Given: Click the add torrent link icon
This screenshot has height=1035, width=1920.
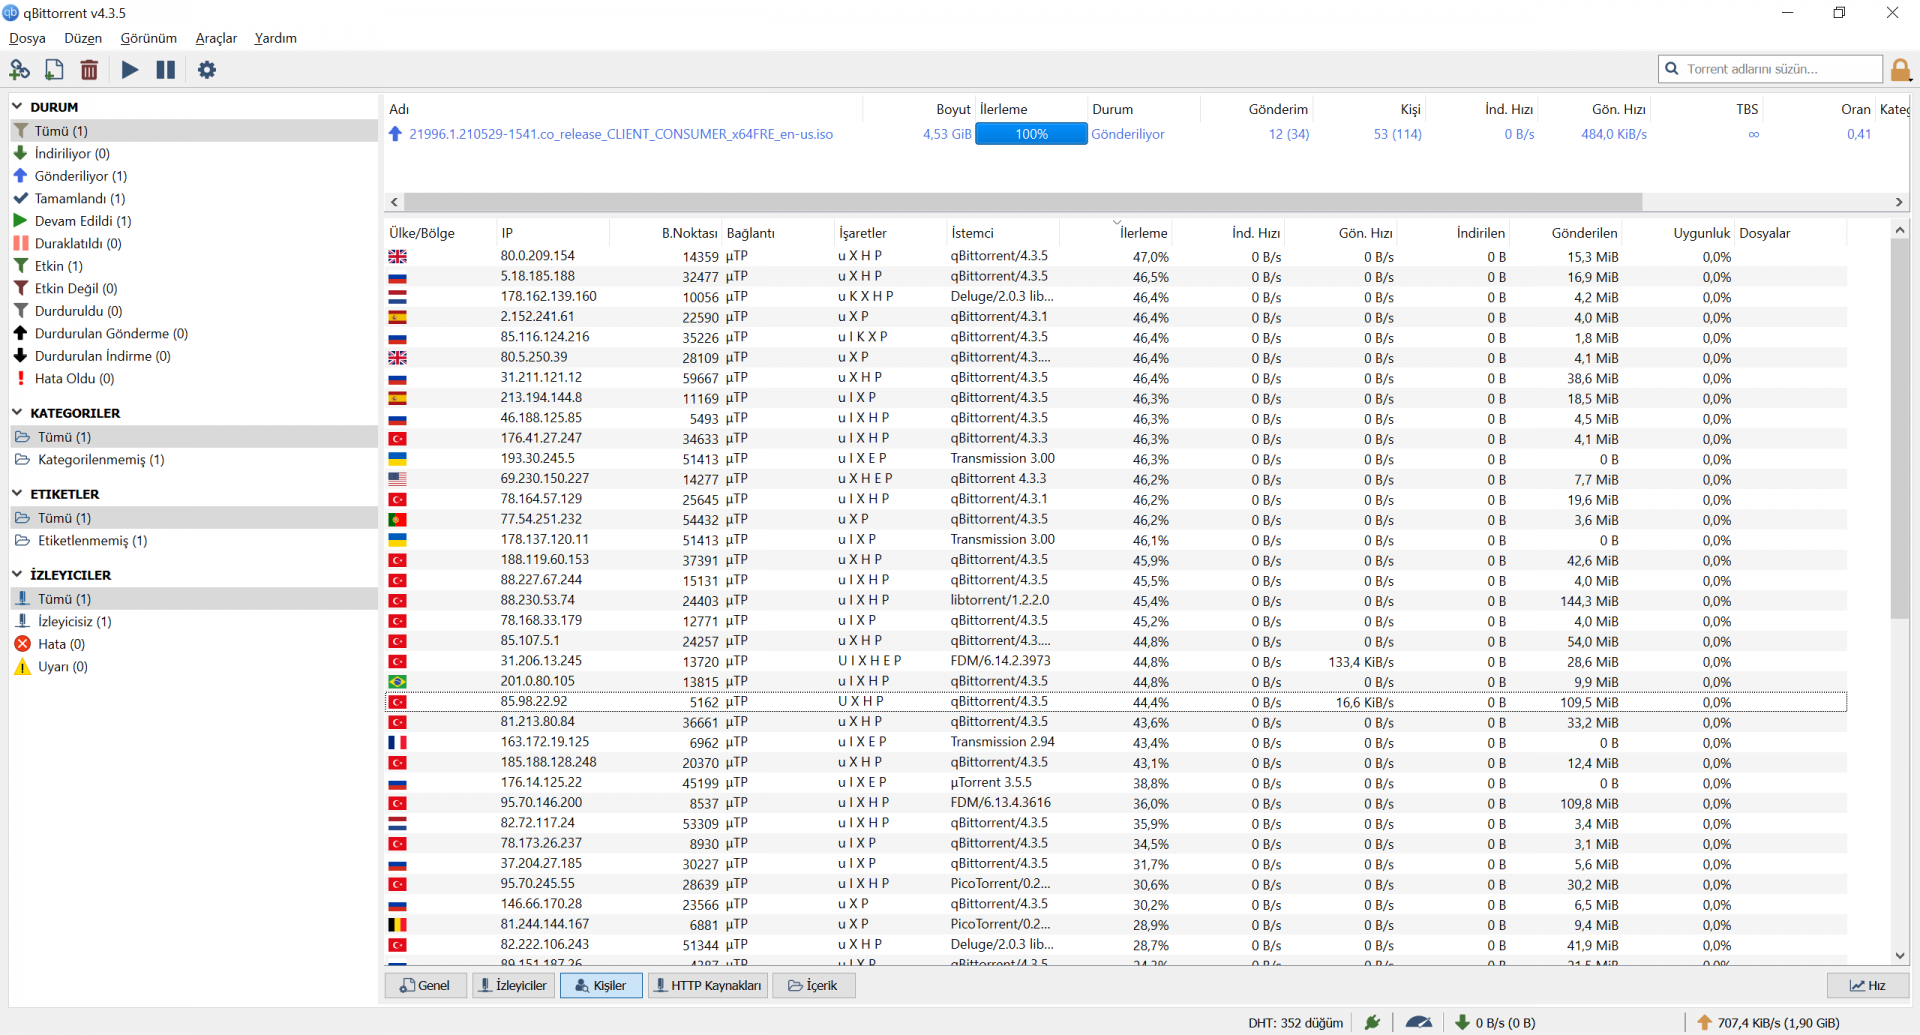Looking at the screenshot, I should [20, 70].
